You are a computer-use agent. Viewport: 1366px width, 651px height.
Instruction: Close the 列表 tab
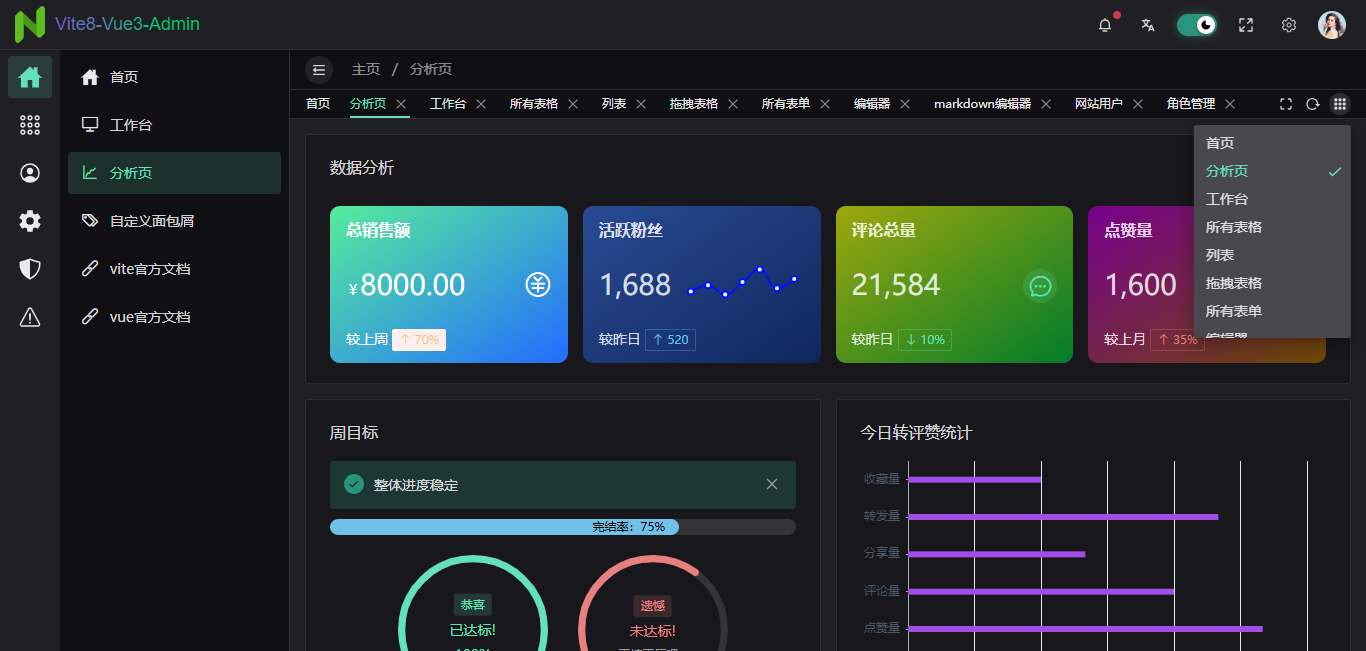(x=641, y=104)
